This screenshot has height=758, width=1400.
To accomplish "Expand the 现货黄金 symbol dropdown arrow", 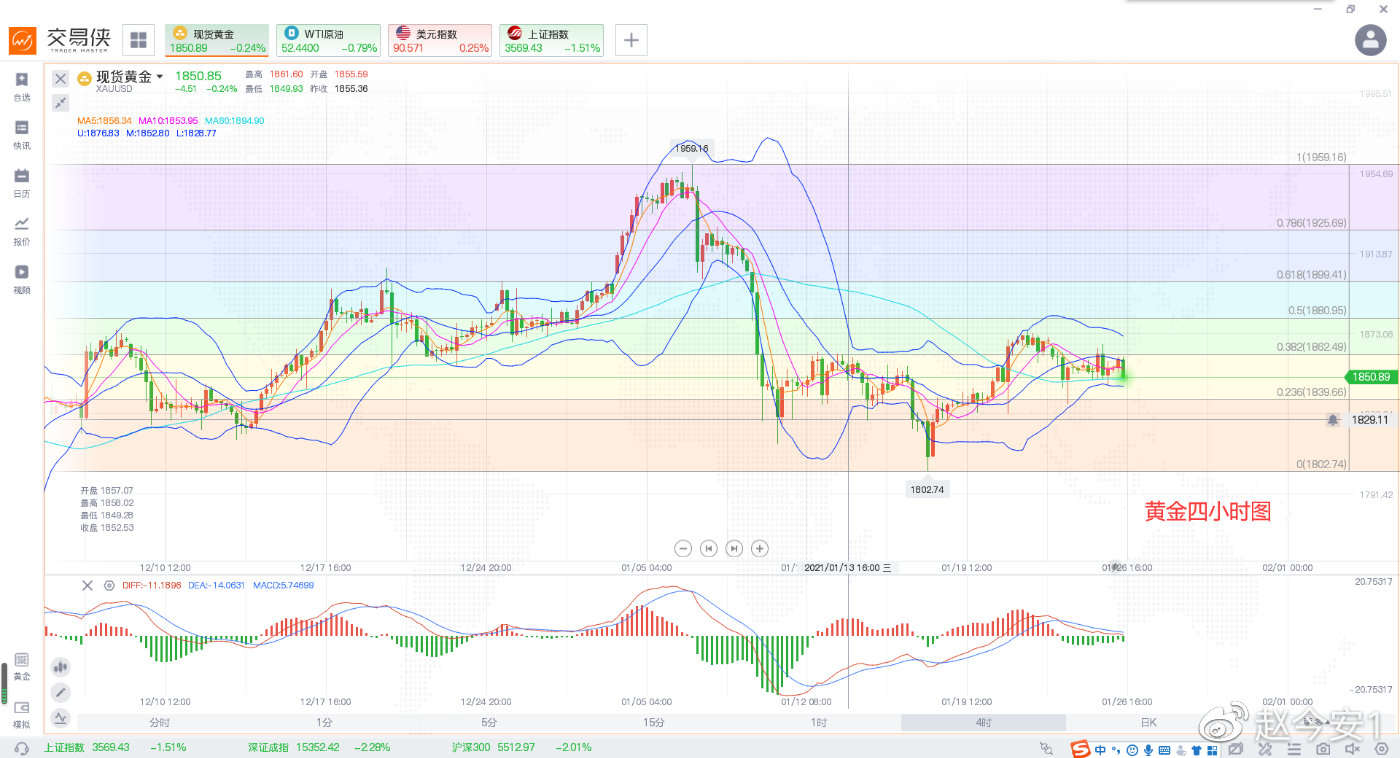I will [159, 76].
